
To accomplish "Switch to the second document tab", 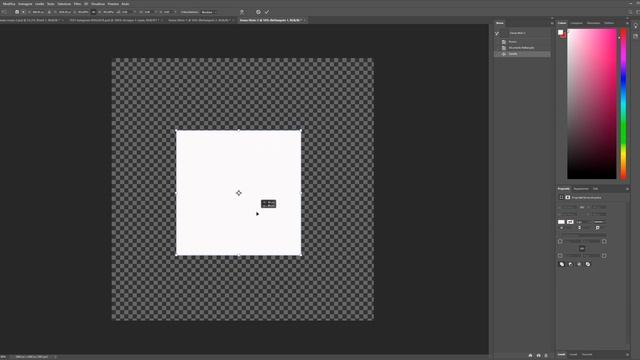I will 114,20.
